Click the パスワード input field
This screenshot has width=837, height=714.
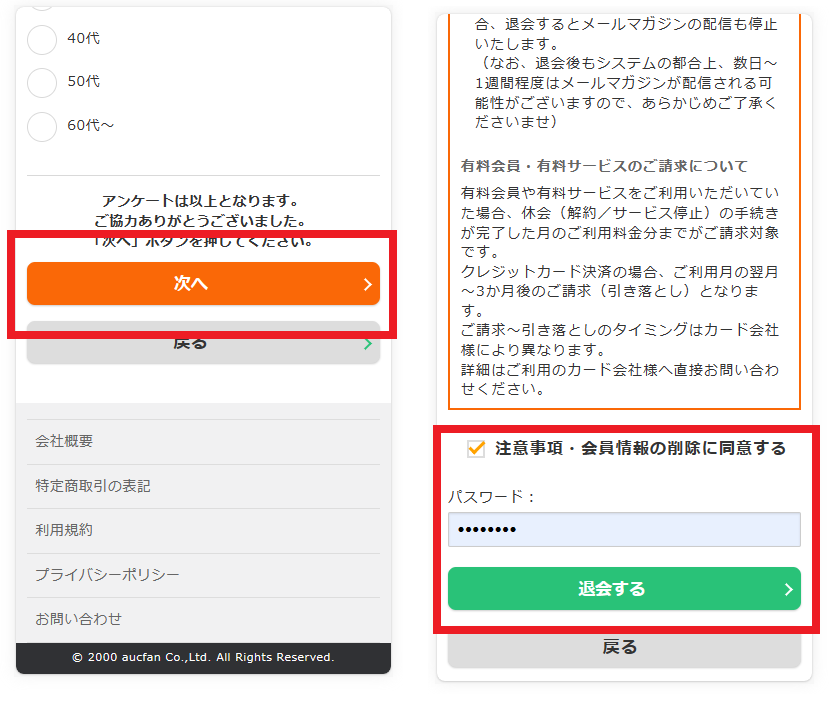tap(623, 528)
